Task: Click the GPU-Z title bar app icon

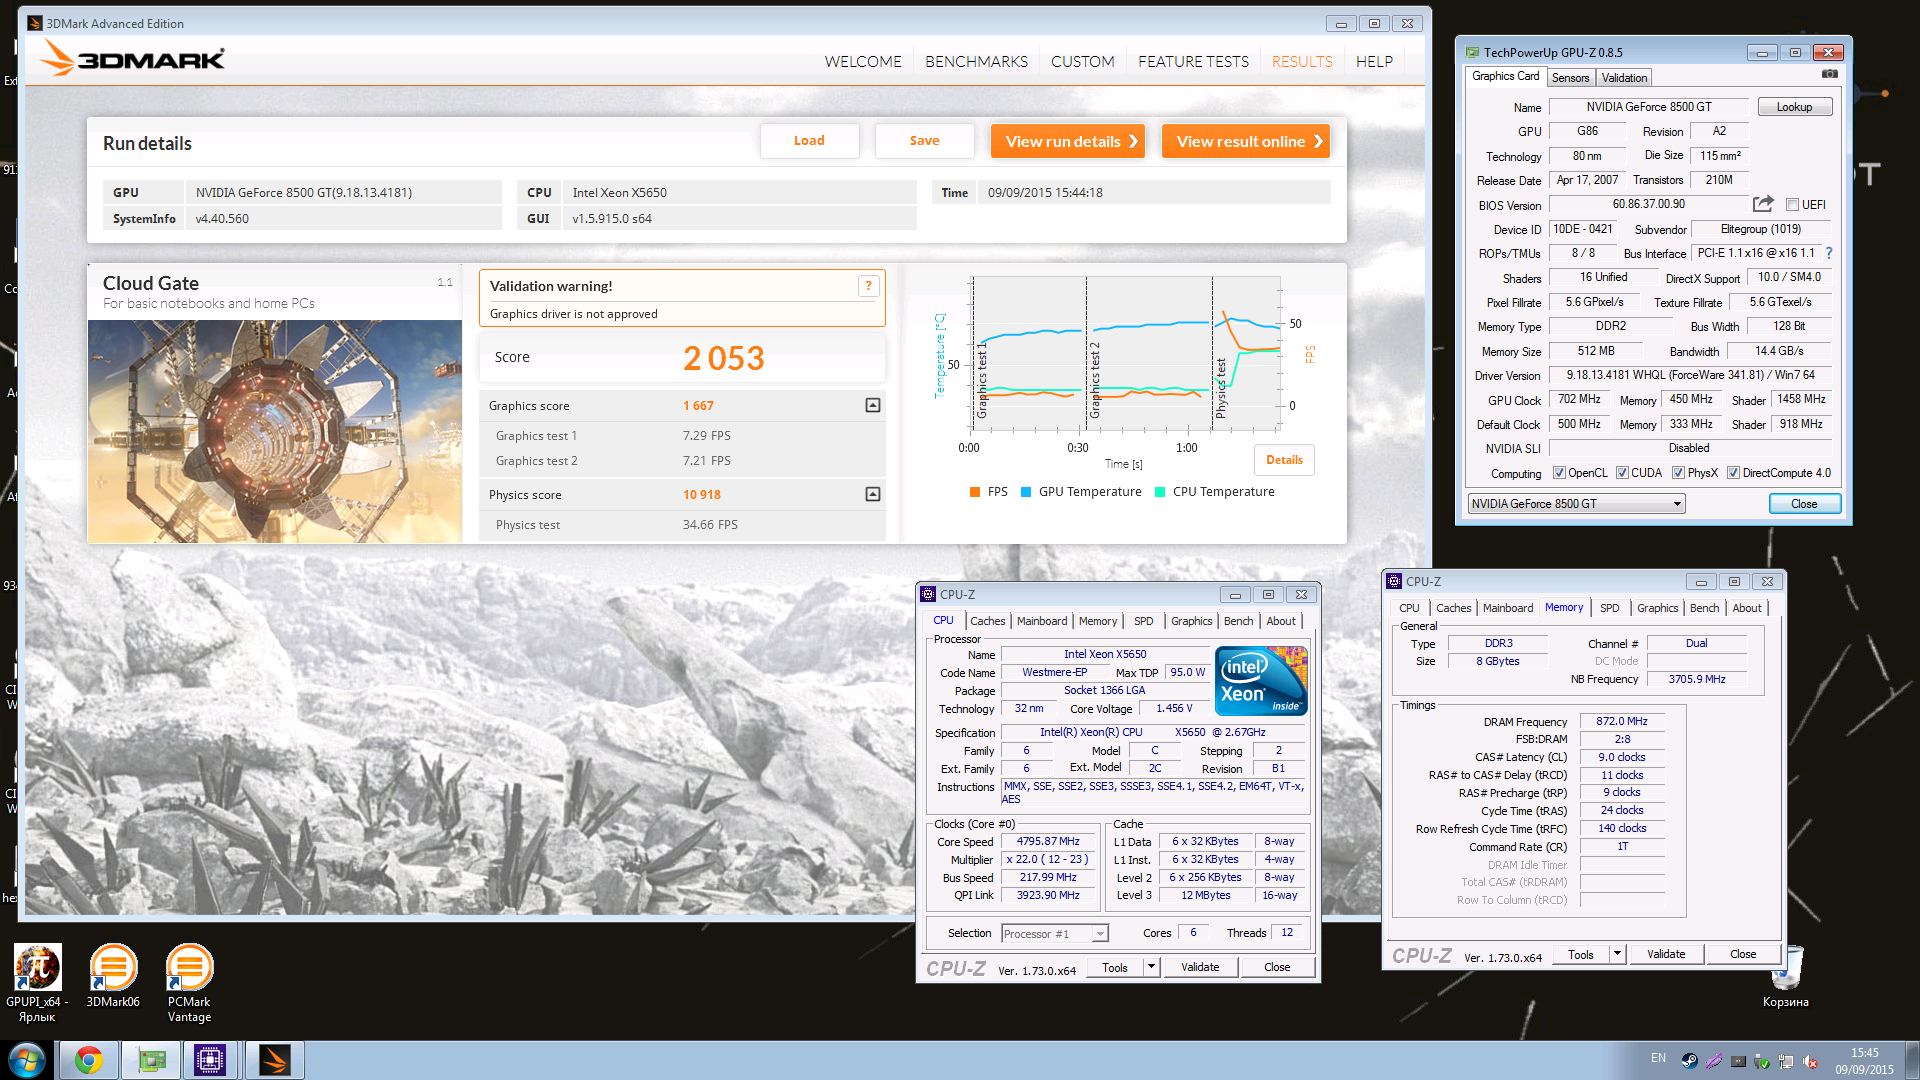Action: [1472, 52]
